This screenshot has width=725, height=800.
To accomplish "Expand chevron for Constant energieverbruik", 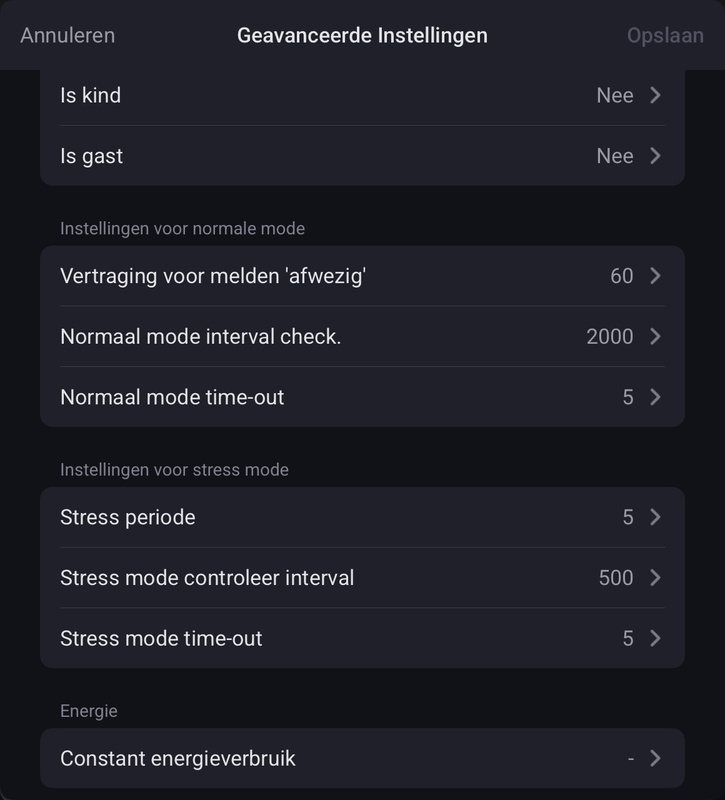I will [655, 758].
